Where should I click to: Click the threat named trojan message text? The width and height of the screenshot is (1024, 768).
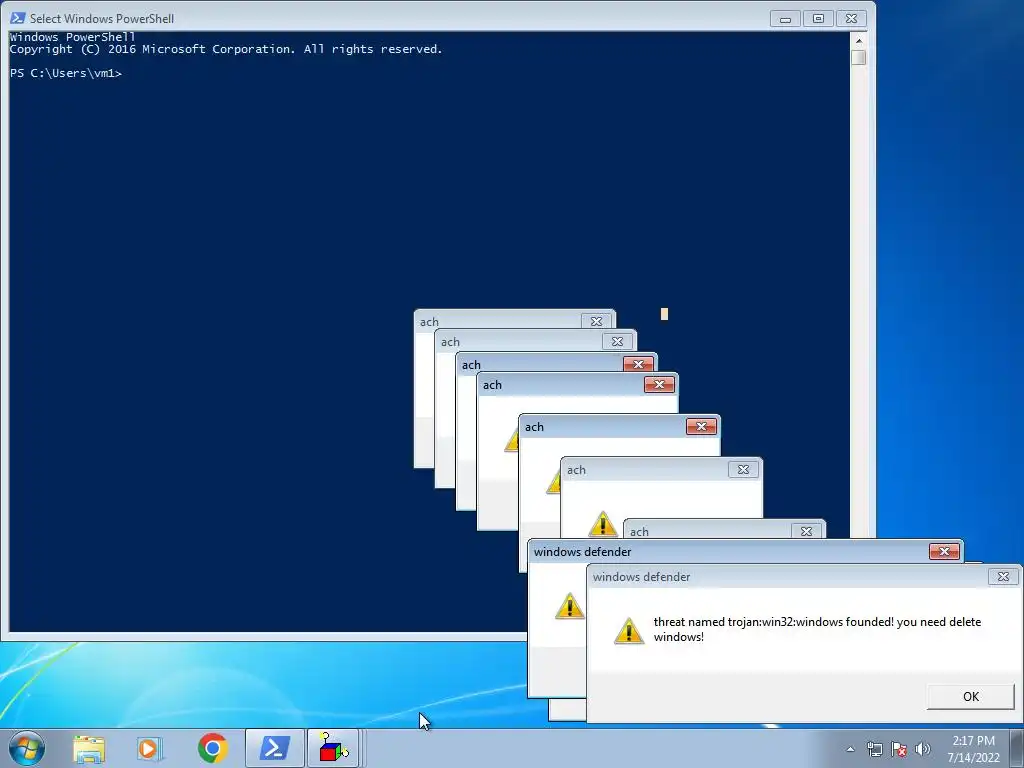click(x=817, y=629)
